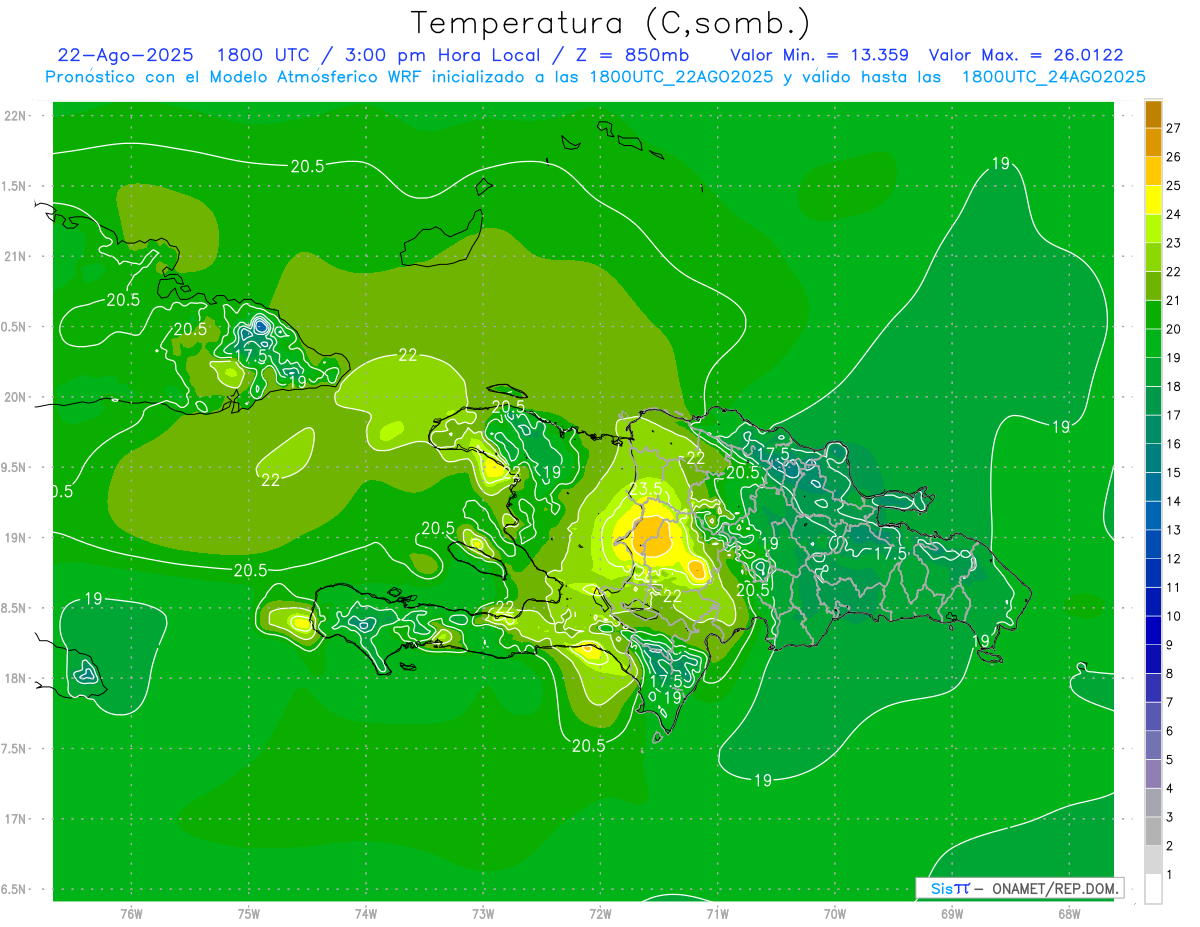Click the '19N' latitude axis label

[15, 538]
